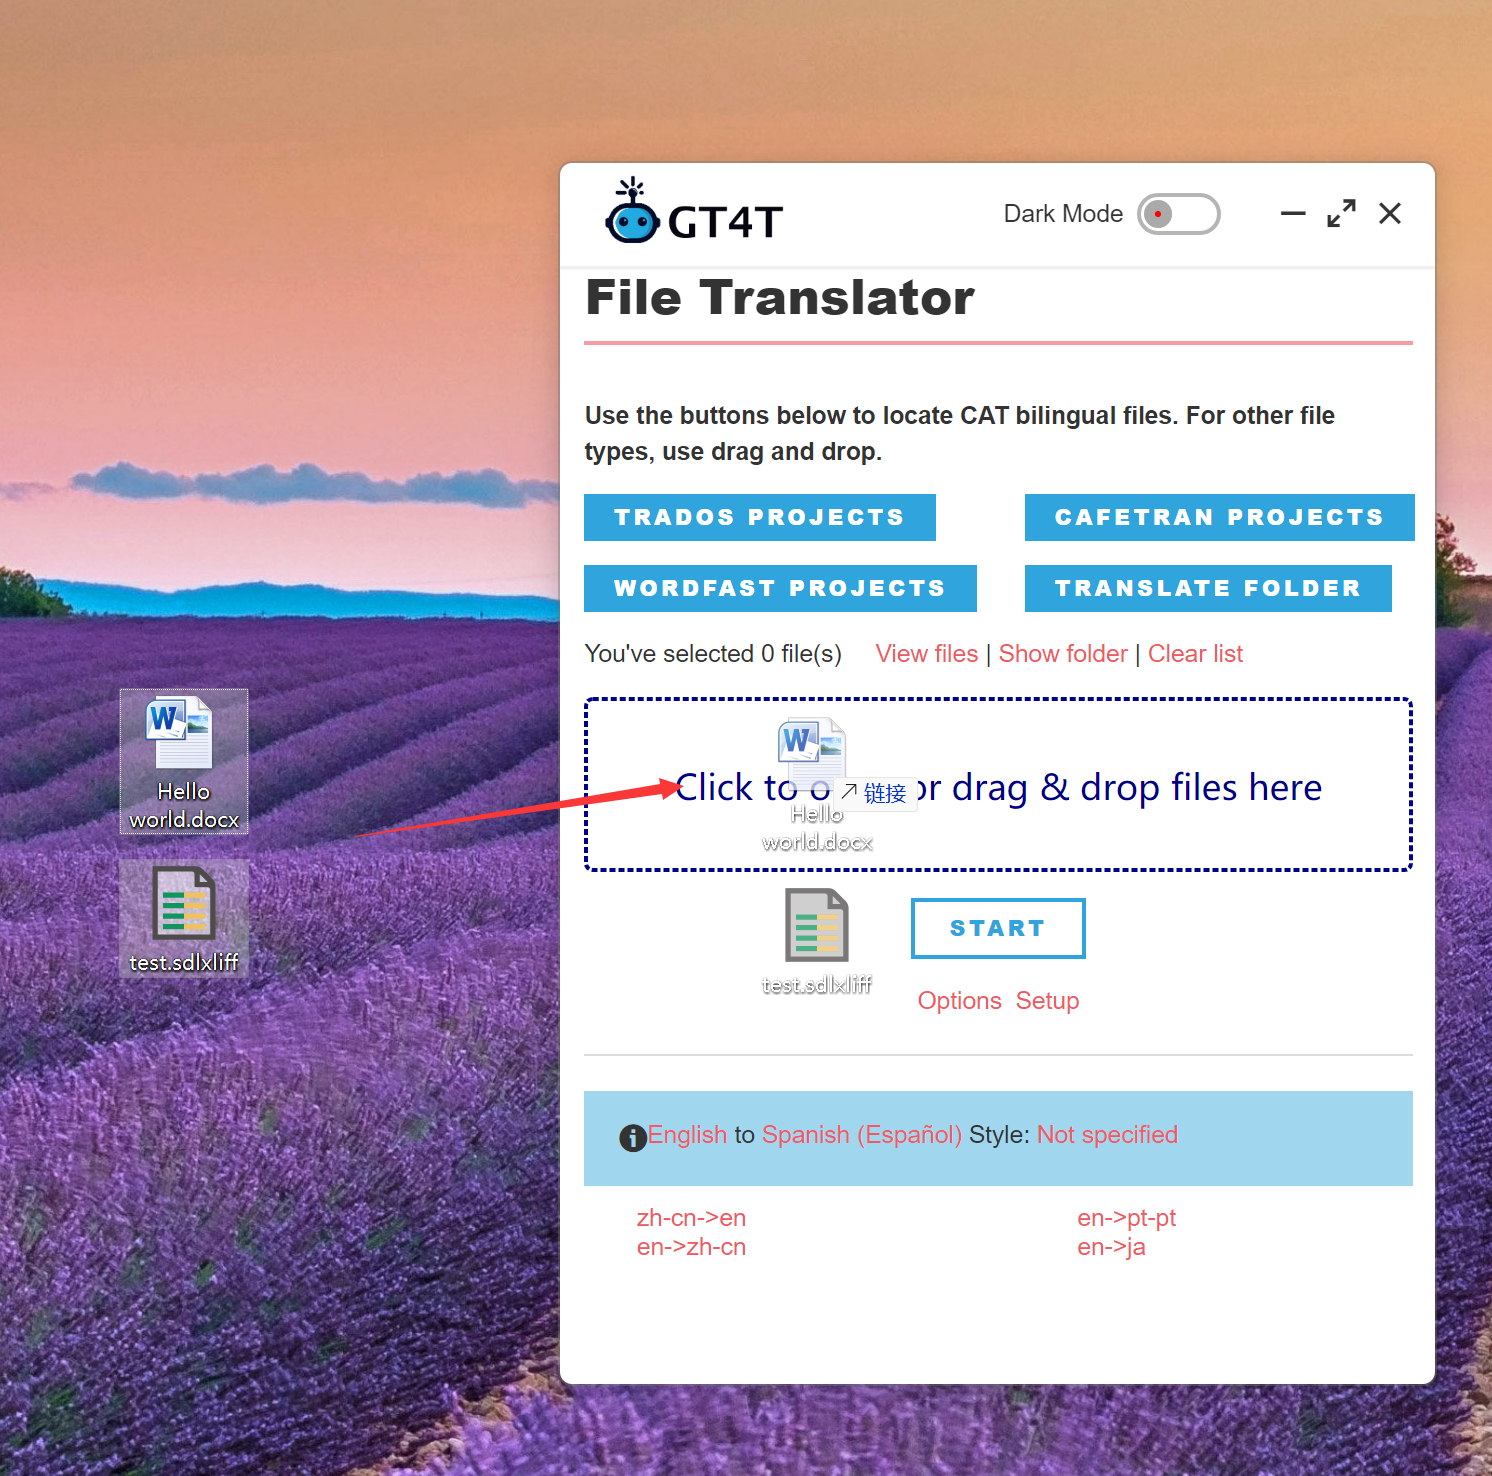Open Trados Projects file locator
Image resolution: width=1492 pixels, height=1476 pixels.
759,517
